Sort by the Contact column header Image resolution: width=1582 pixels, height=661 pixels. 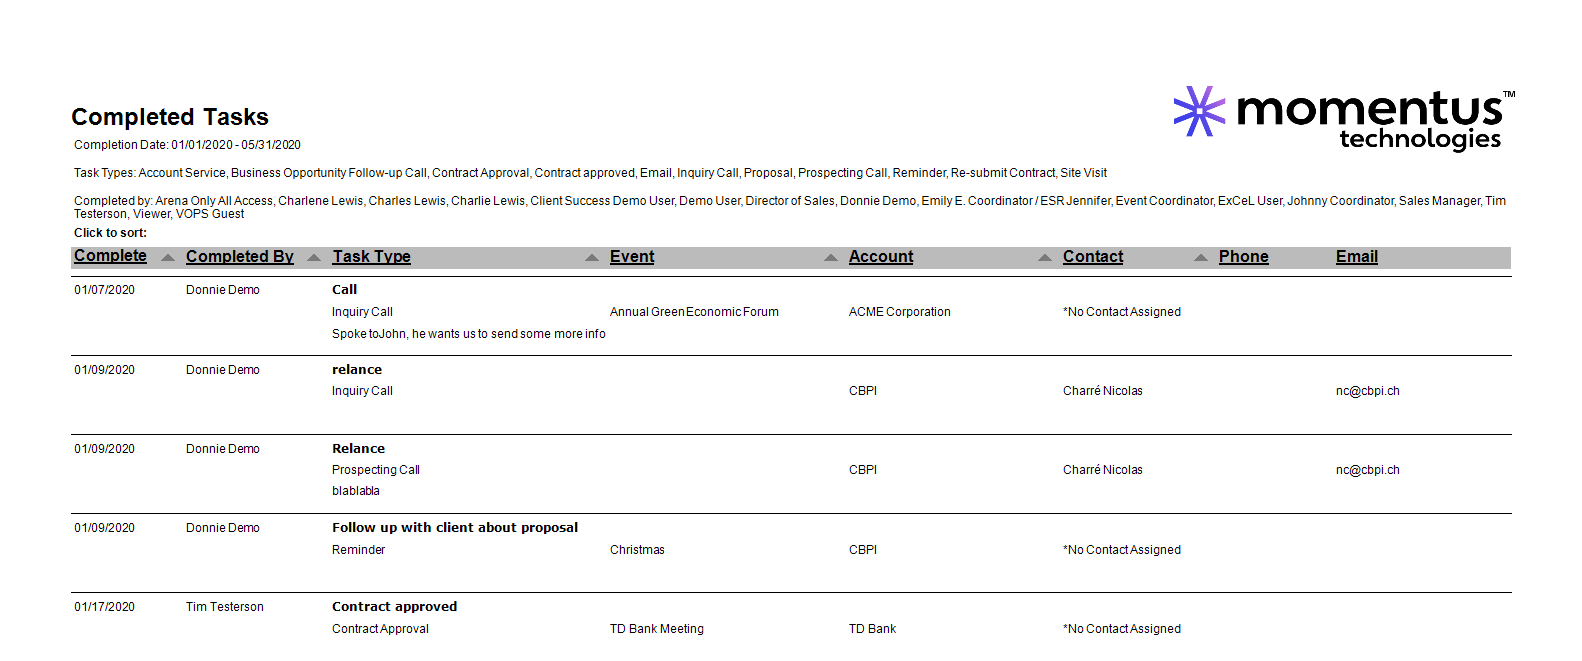(x=1093, y=257)
